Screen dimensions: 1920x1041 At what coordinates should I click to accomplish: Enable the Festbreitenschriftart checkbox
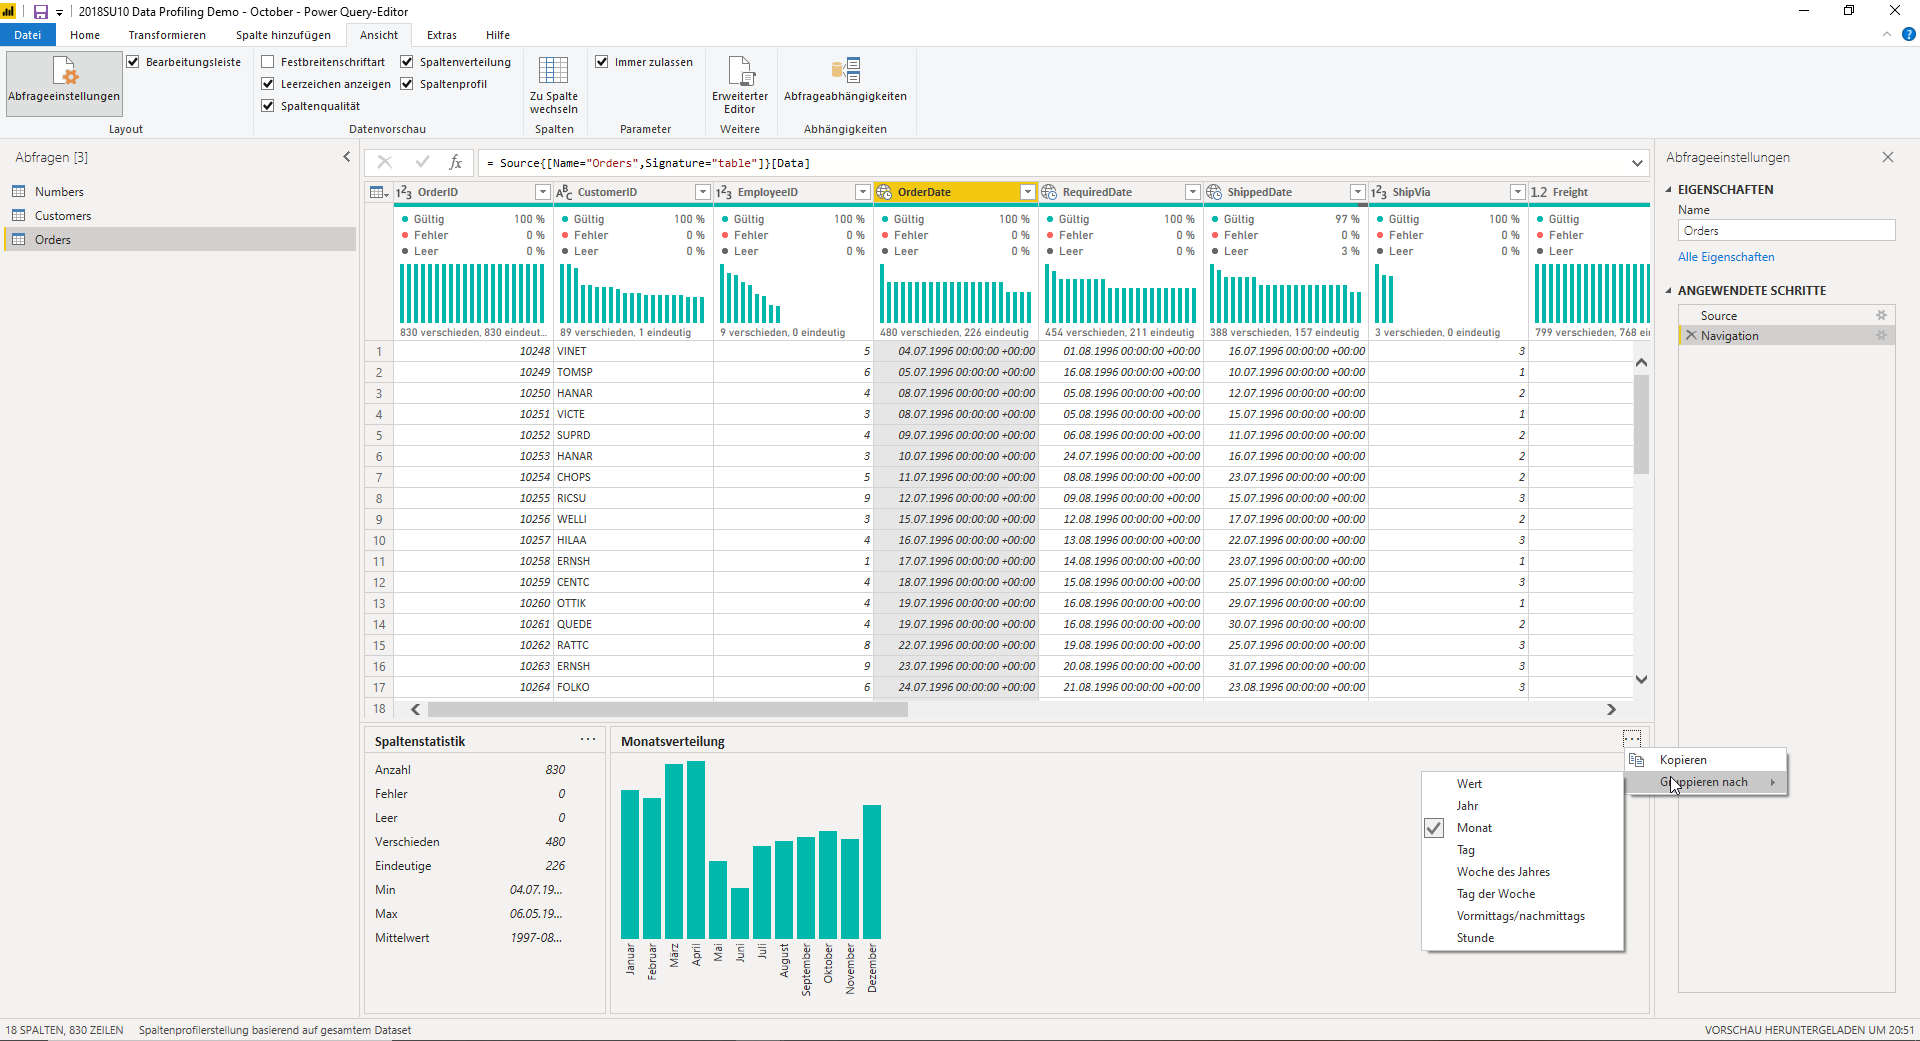click(268, 62)
